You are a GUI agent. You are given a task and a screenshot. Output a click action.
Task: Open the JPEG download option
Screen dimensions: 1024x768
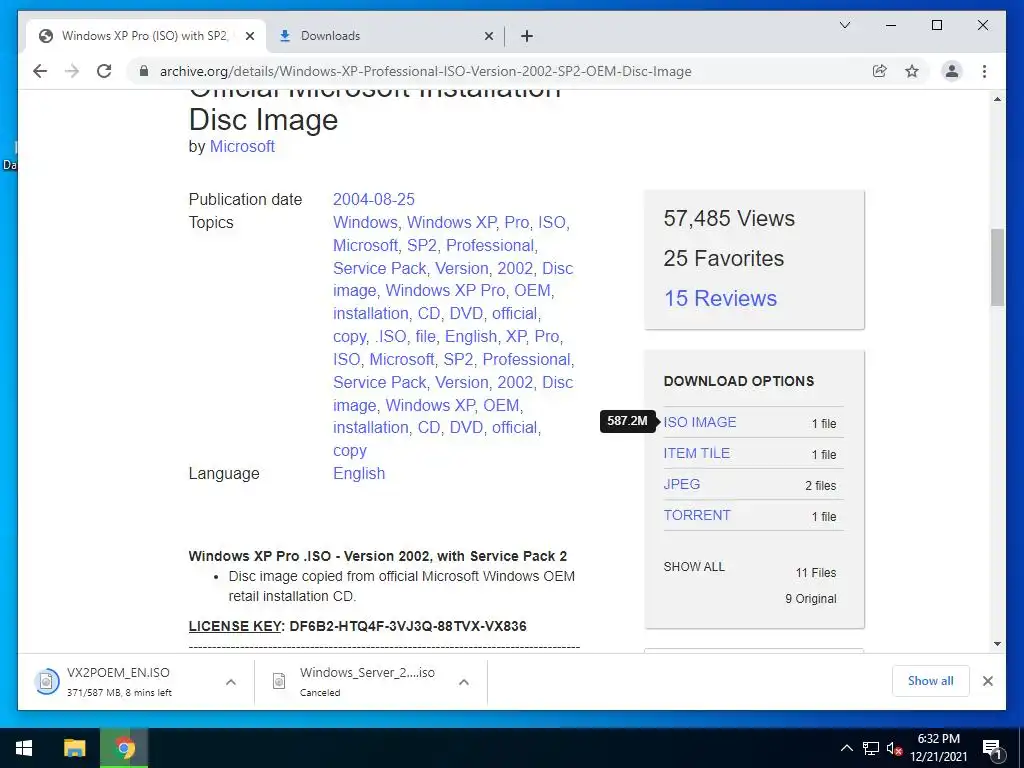(x=682, y=485)
